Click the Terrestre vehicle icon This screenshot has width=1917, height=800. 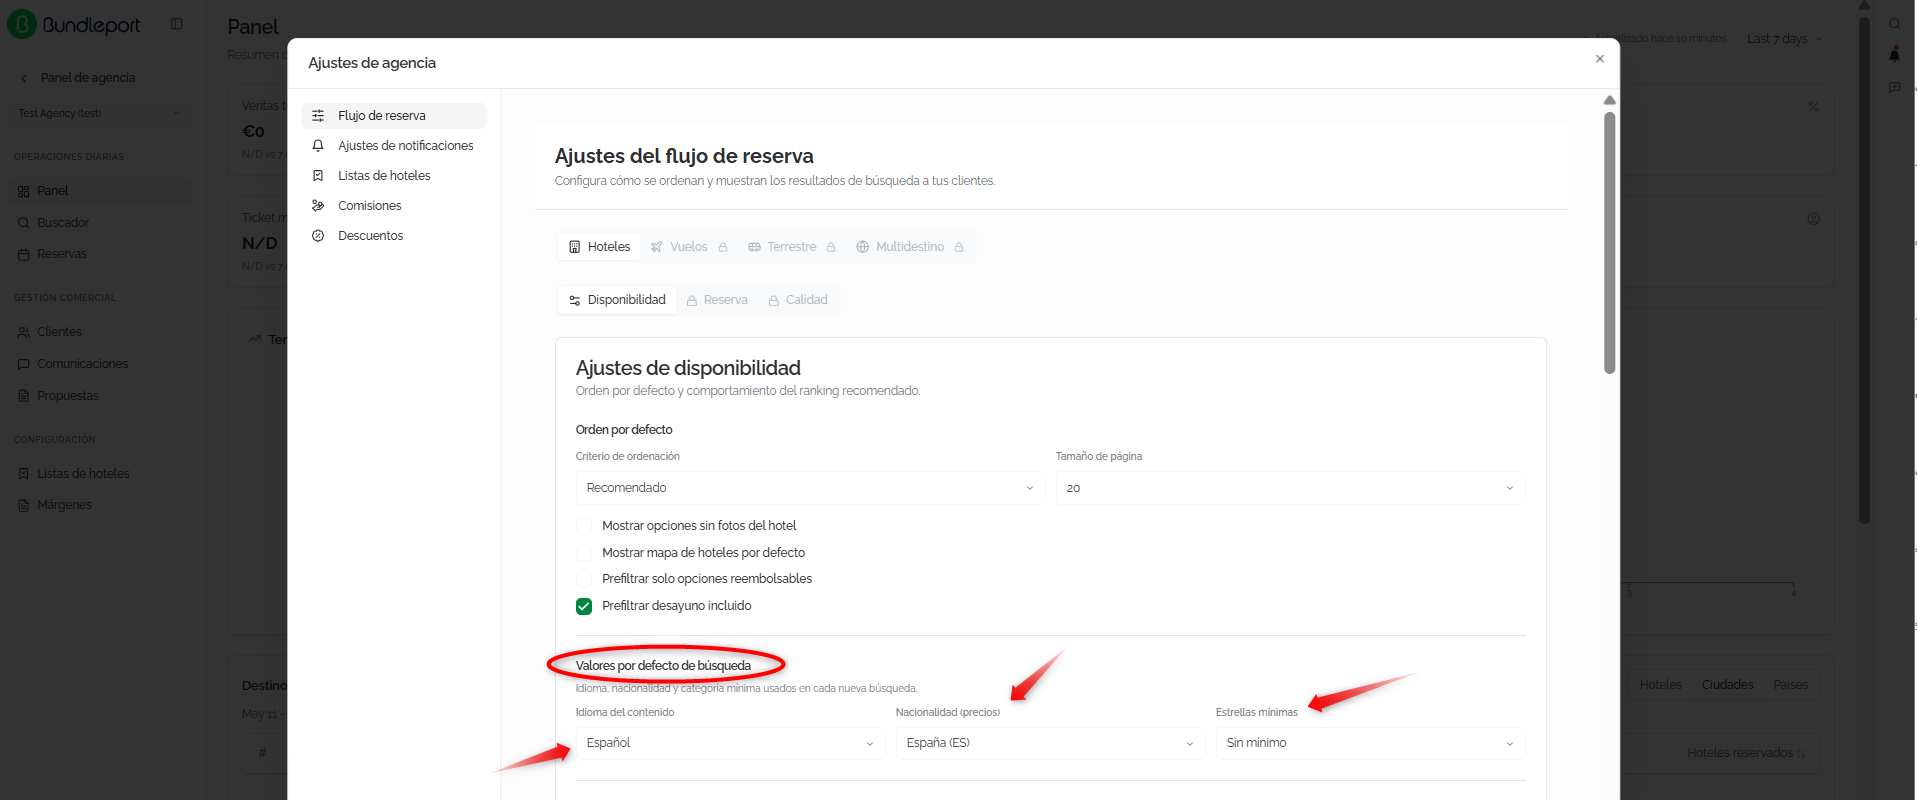(755, 247)
